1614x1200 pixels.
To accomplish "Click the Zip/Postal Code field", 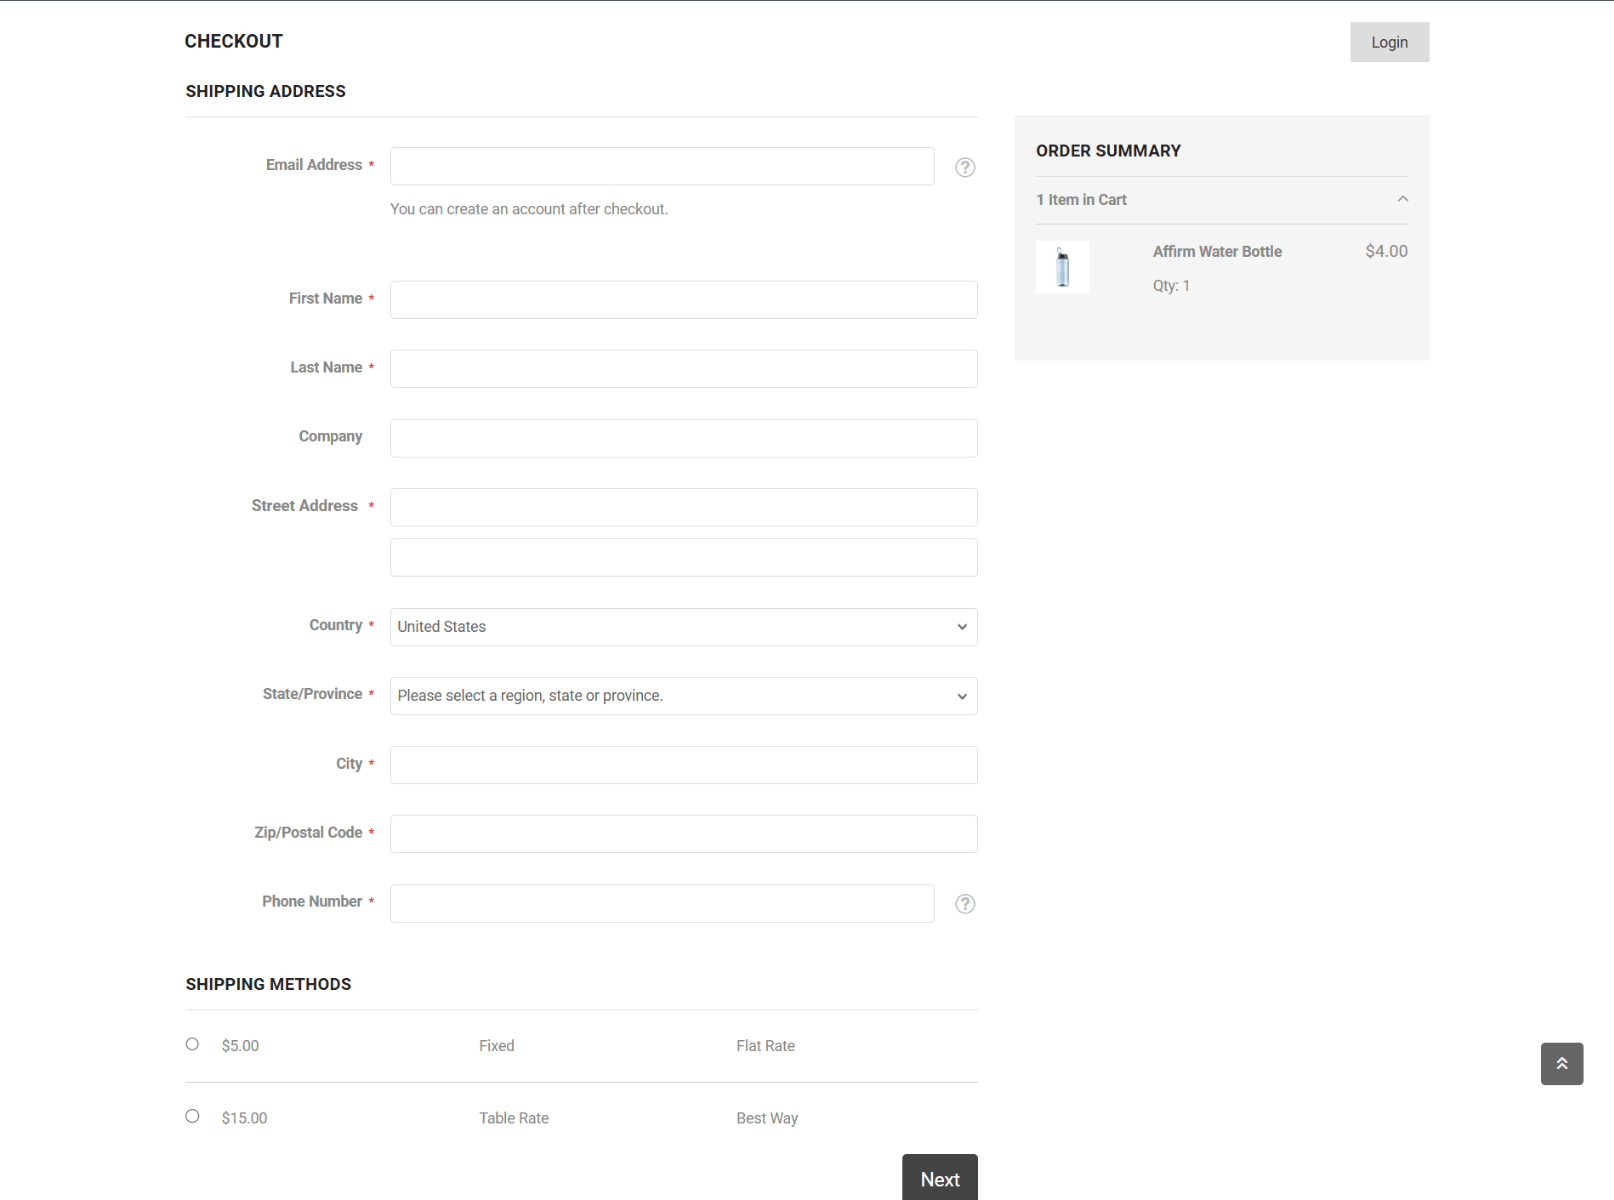I will 683,834.
